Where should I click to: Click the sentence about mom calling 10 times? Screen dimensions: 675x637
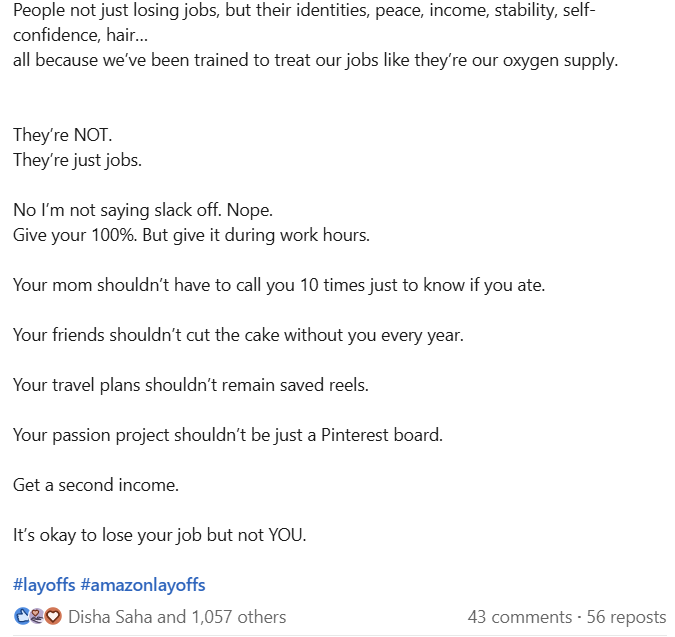[278, 285]
